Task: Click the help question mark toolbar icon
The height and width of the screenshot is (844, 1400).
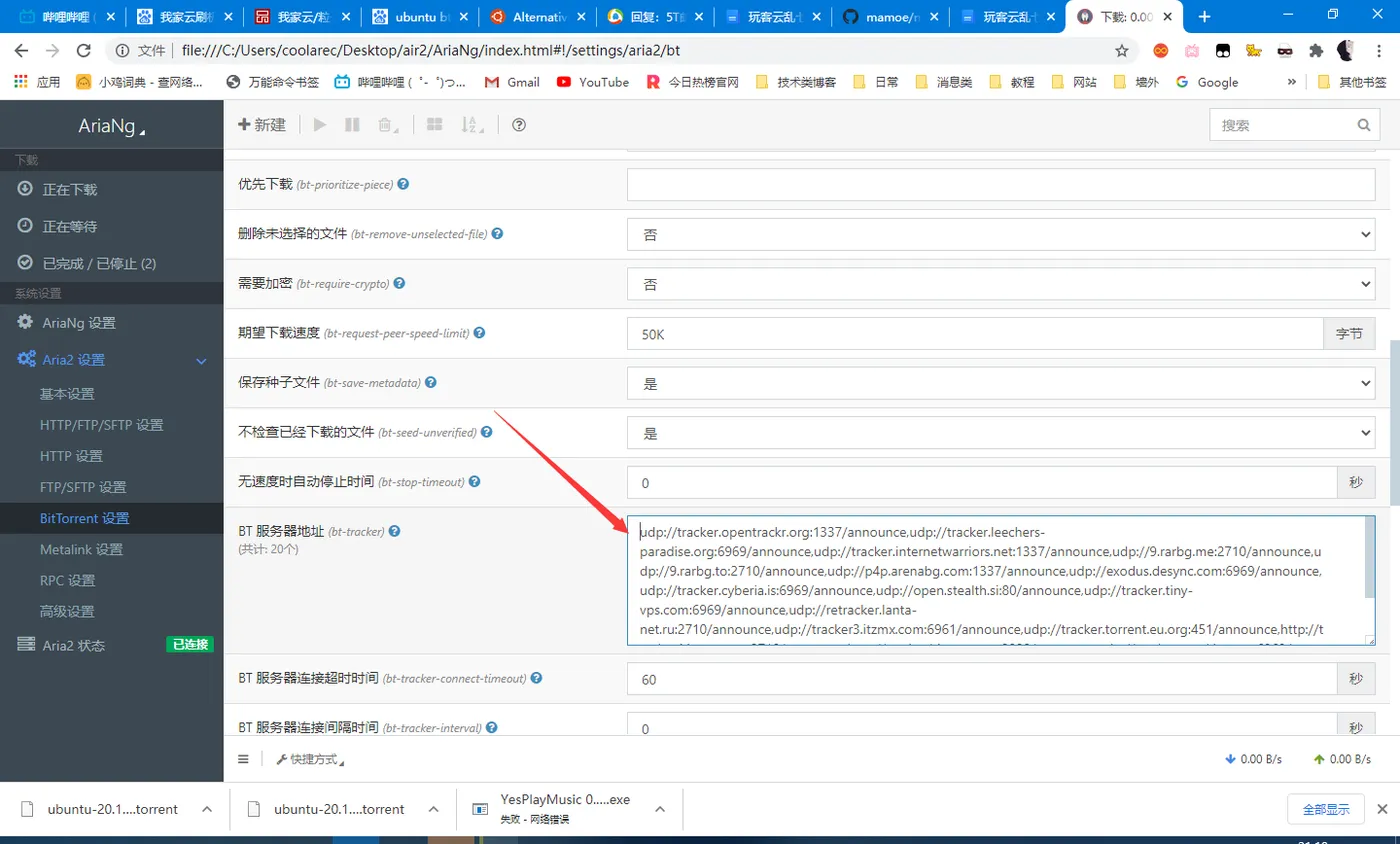Action: click(x=519, y=125)
